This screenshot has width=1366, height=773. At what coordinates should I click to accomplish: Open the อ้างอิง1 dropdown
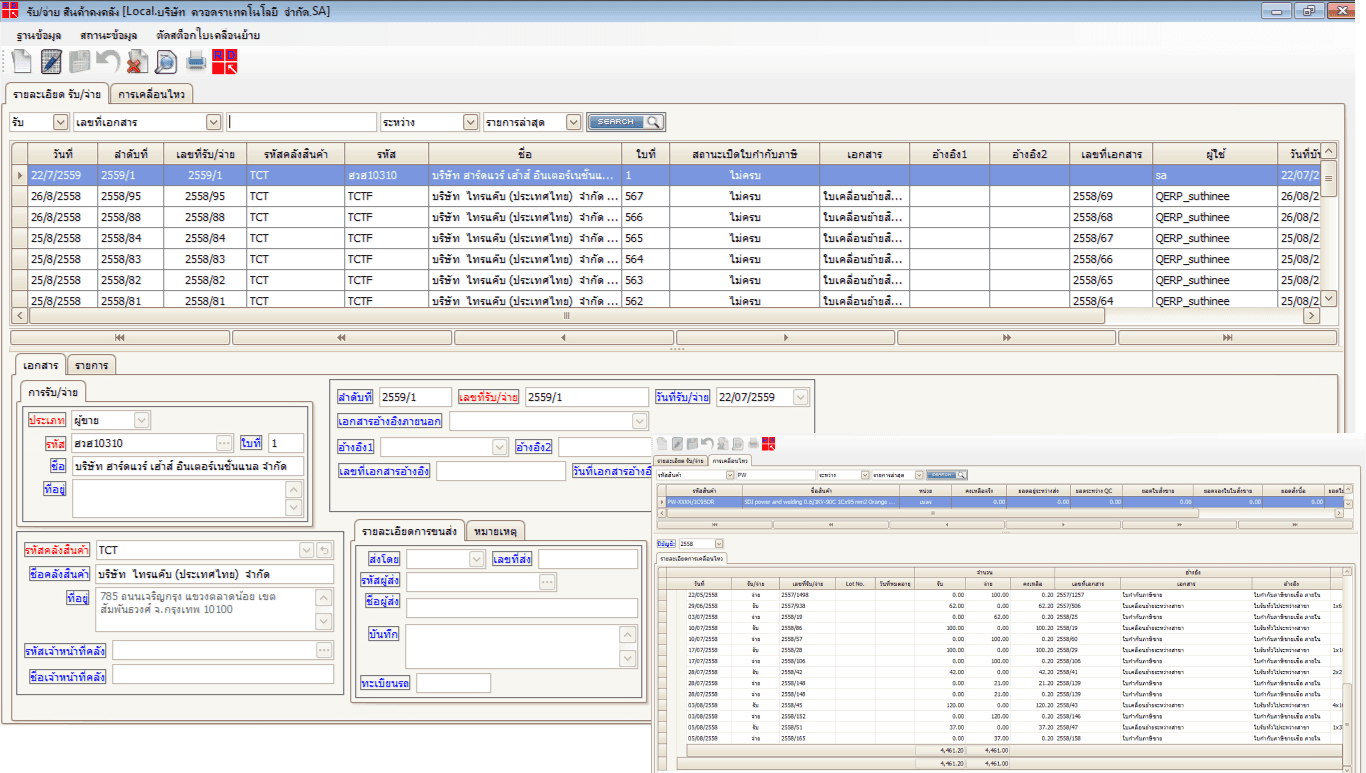(x=499, y=446)
